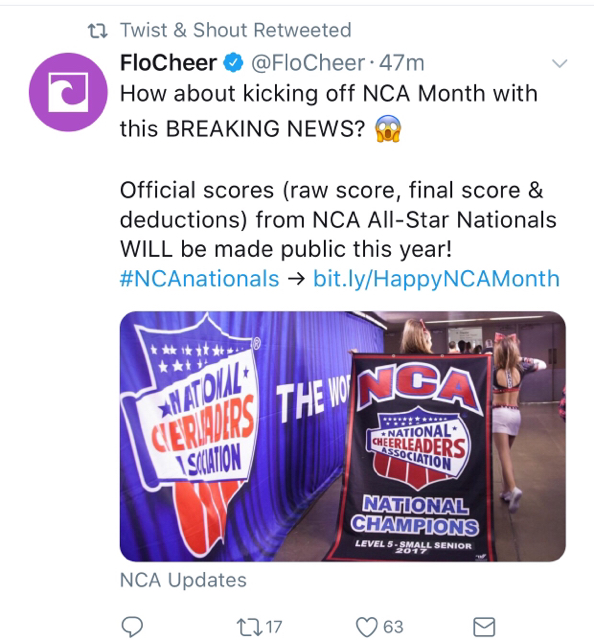This screenshot has height=640, width=594.
Task: Like the tweet with the heart icon
Action: point(367,627)
